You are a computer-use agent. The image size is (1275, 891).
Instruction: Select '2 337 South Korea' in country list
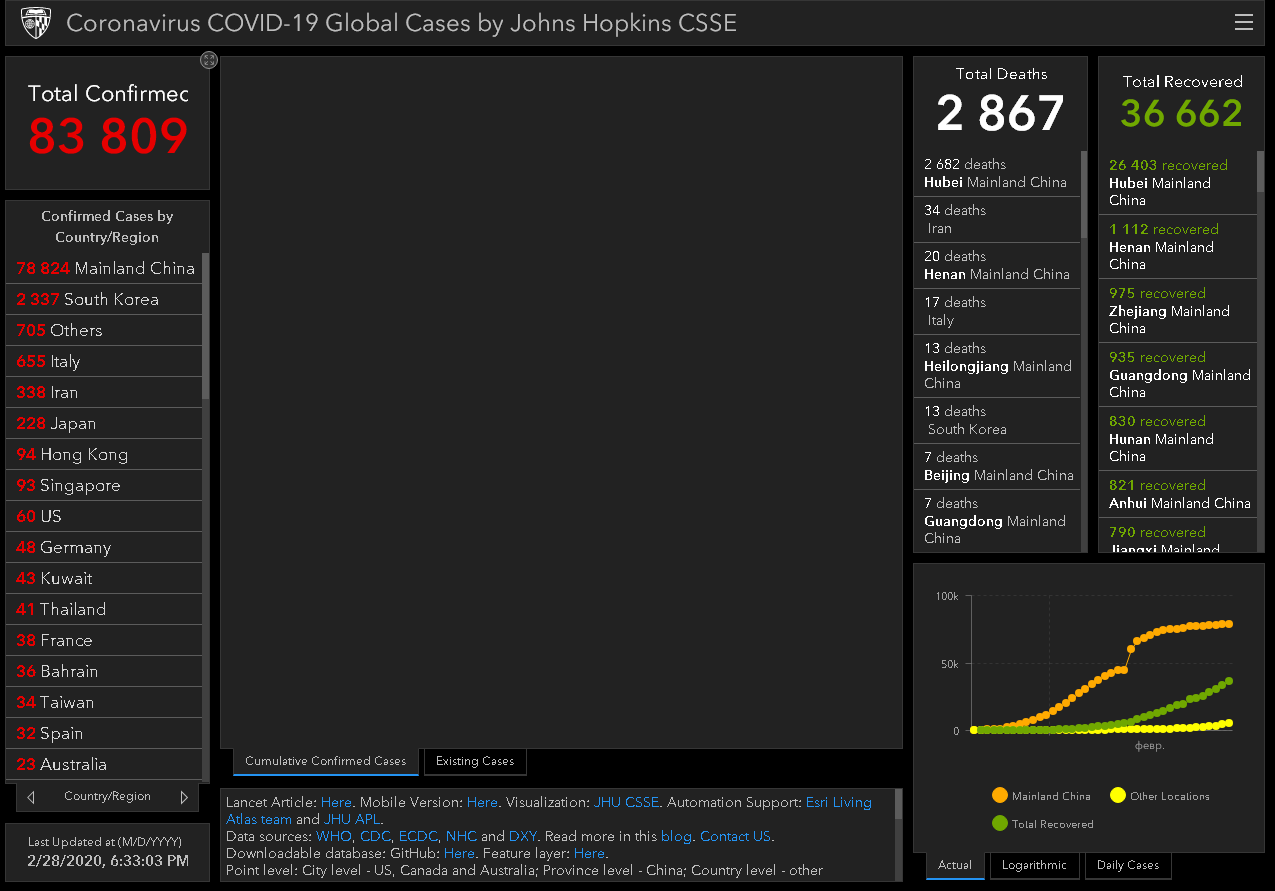104,299
